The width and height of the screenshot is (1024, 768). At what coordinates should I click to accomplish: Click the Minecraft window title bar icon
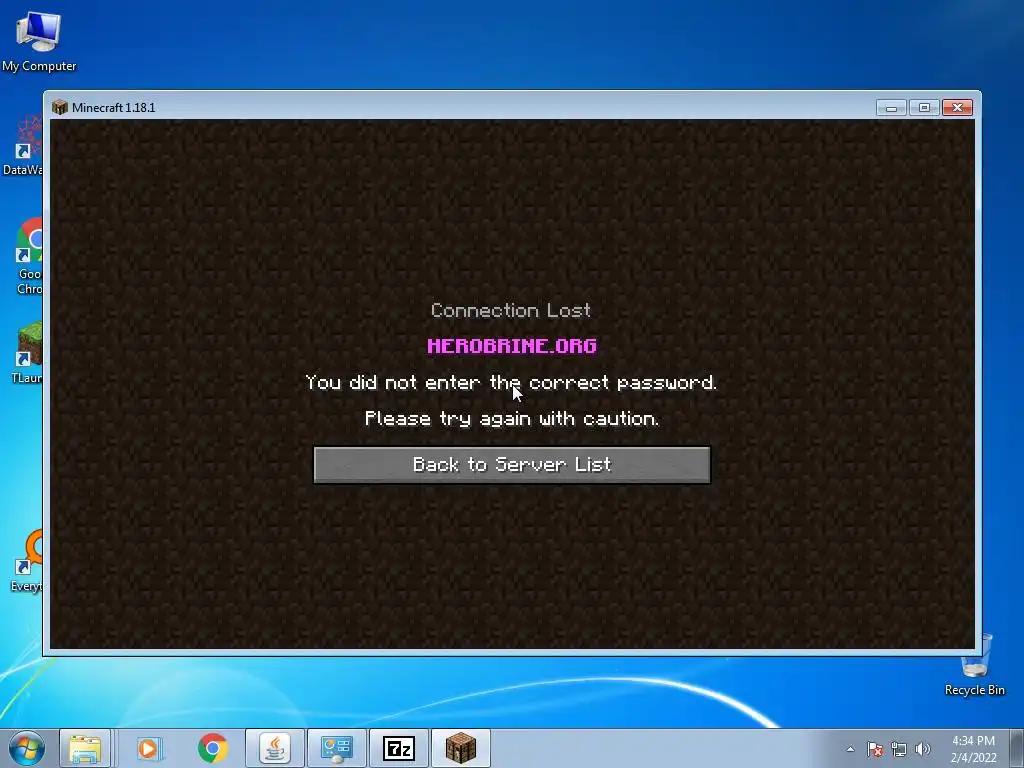coord(60,107)
